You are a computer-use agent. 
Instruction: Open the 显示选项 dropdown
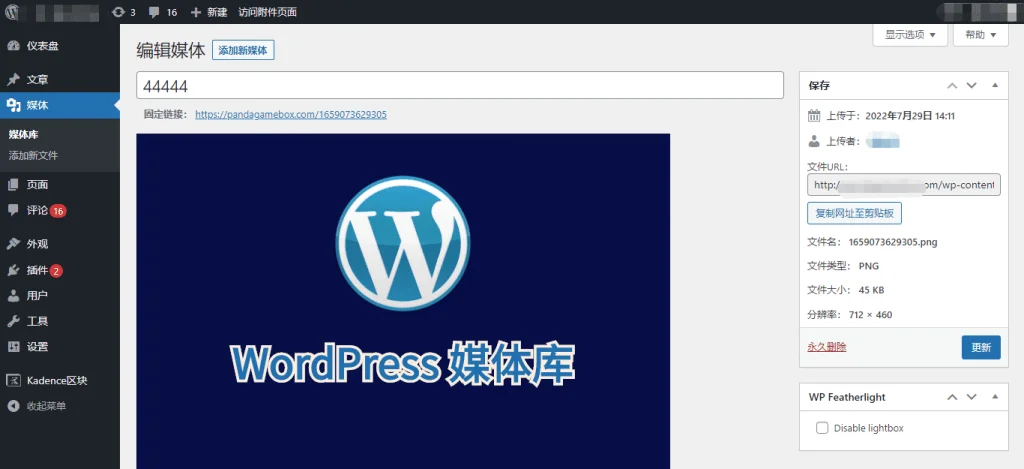[x=910, y=35]
